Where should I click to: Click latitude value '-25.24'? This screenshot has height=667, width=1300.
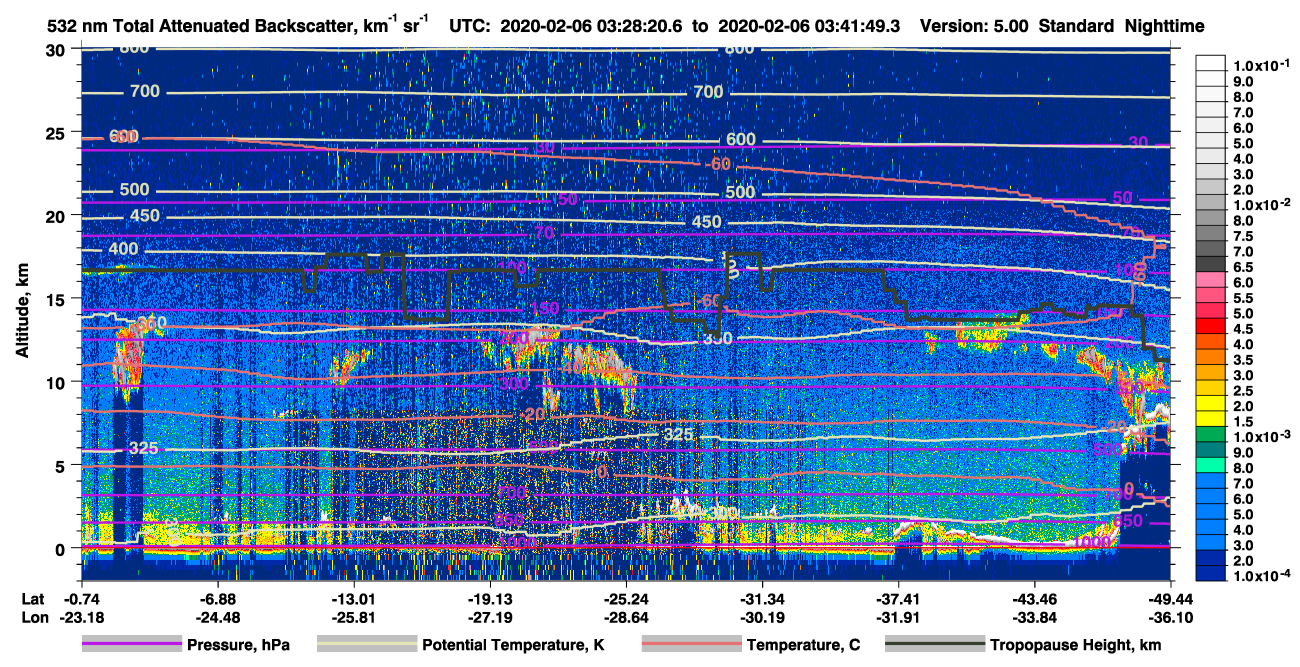click(x=626, y=600)
